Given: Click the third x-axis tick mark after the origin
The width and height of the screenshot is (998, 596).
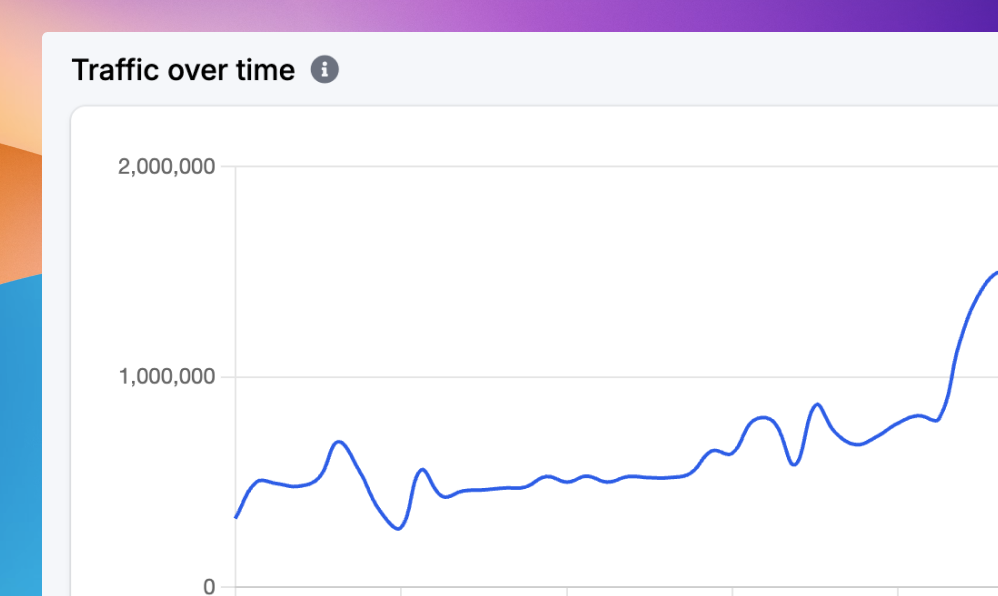Looking at the screenshot, I should (x=732, y=591).
